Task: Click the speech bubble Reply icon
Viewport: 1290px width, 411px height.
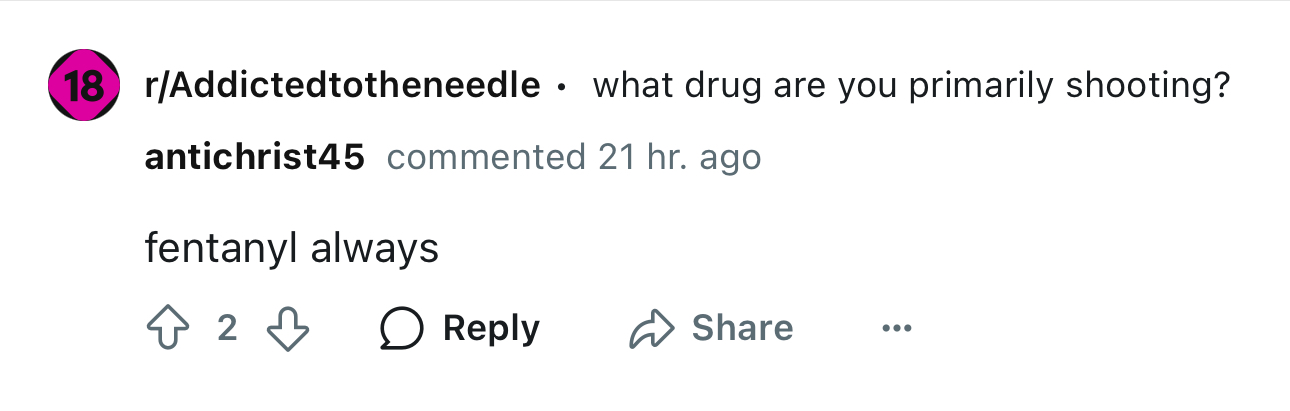Action: (x=401, y=329)
